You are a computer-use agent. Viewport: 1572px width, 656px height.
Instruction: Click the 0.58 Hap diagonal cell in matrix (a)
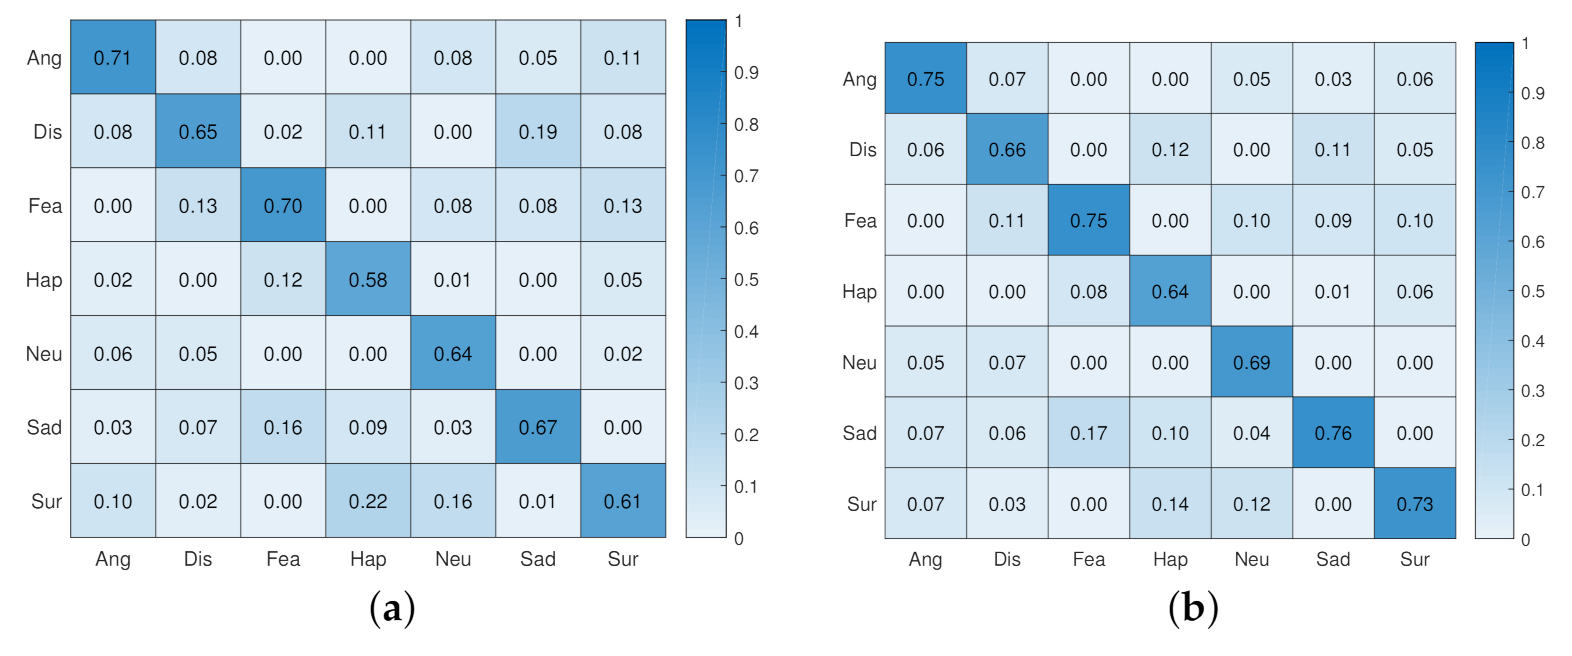click(368, 279)
